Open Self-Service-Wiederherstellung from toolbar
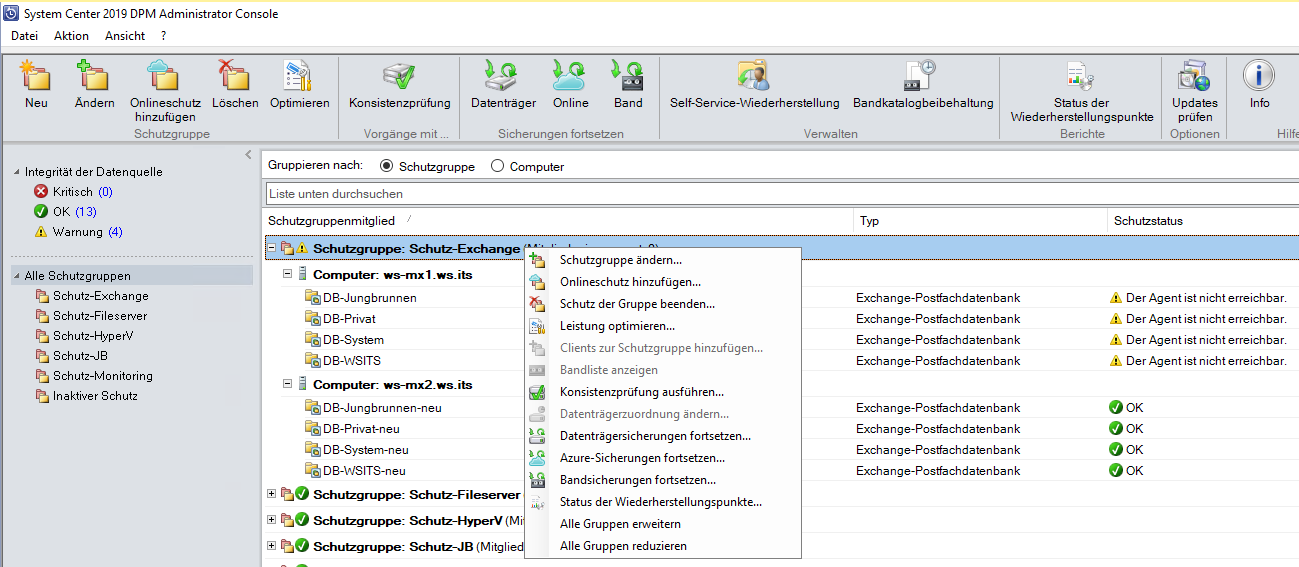The height and width of the screenshot is (567, 1299). [754, 76]
